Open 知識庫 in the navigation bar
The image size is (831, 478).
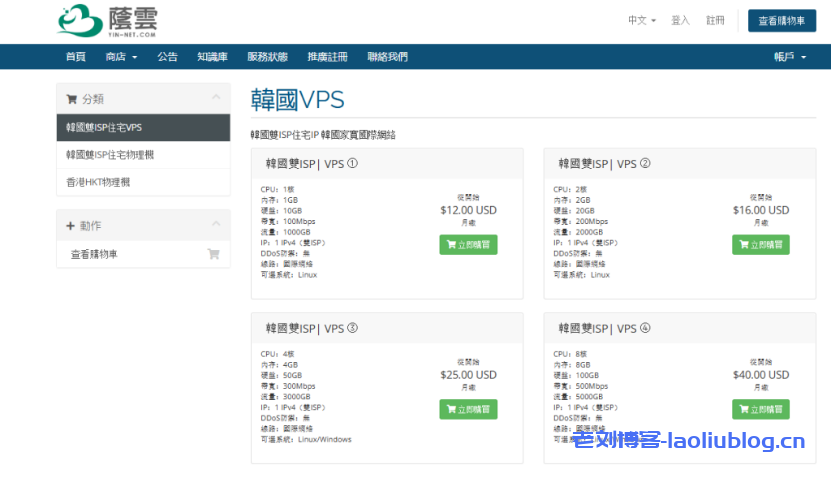pyautogui.click(x=212, y=57)
